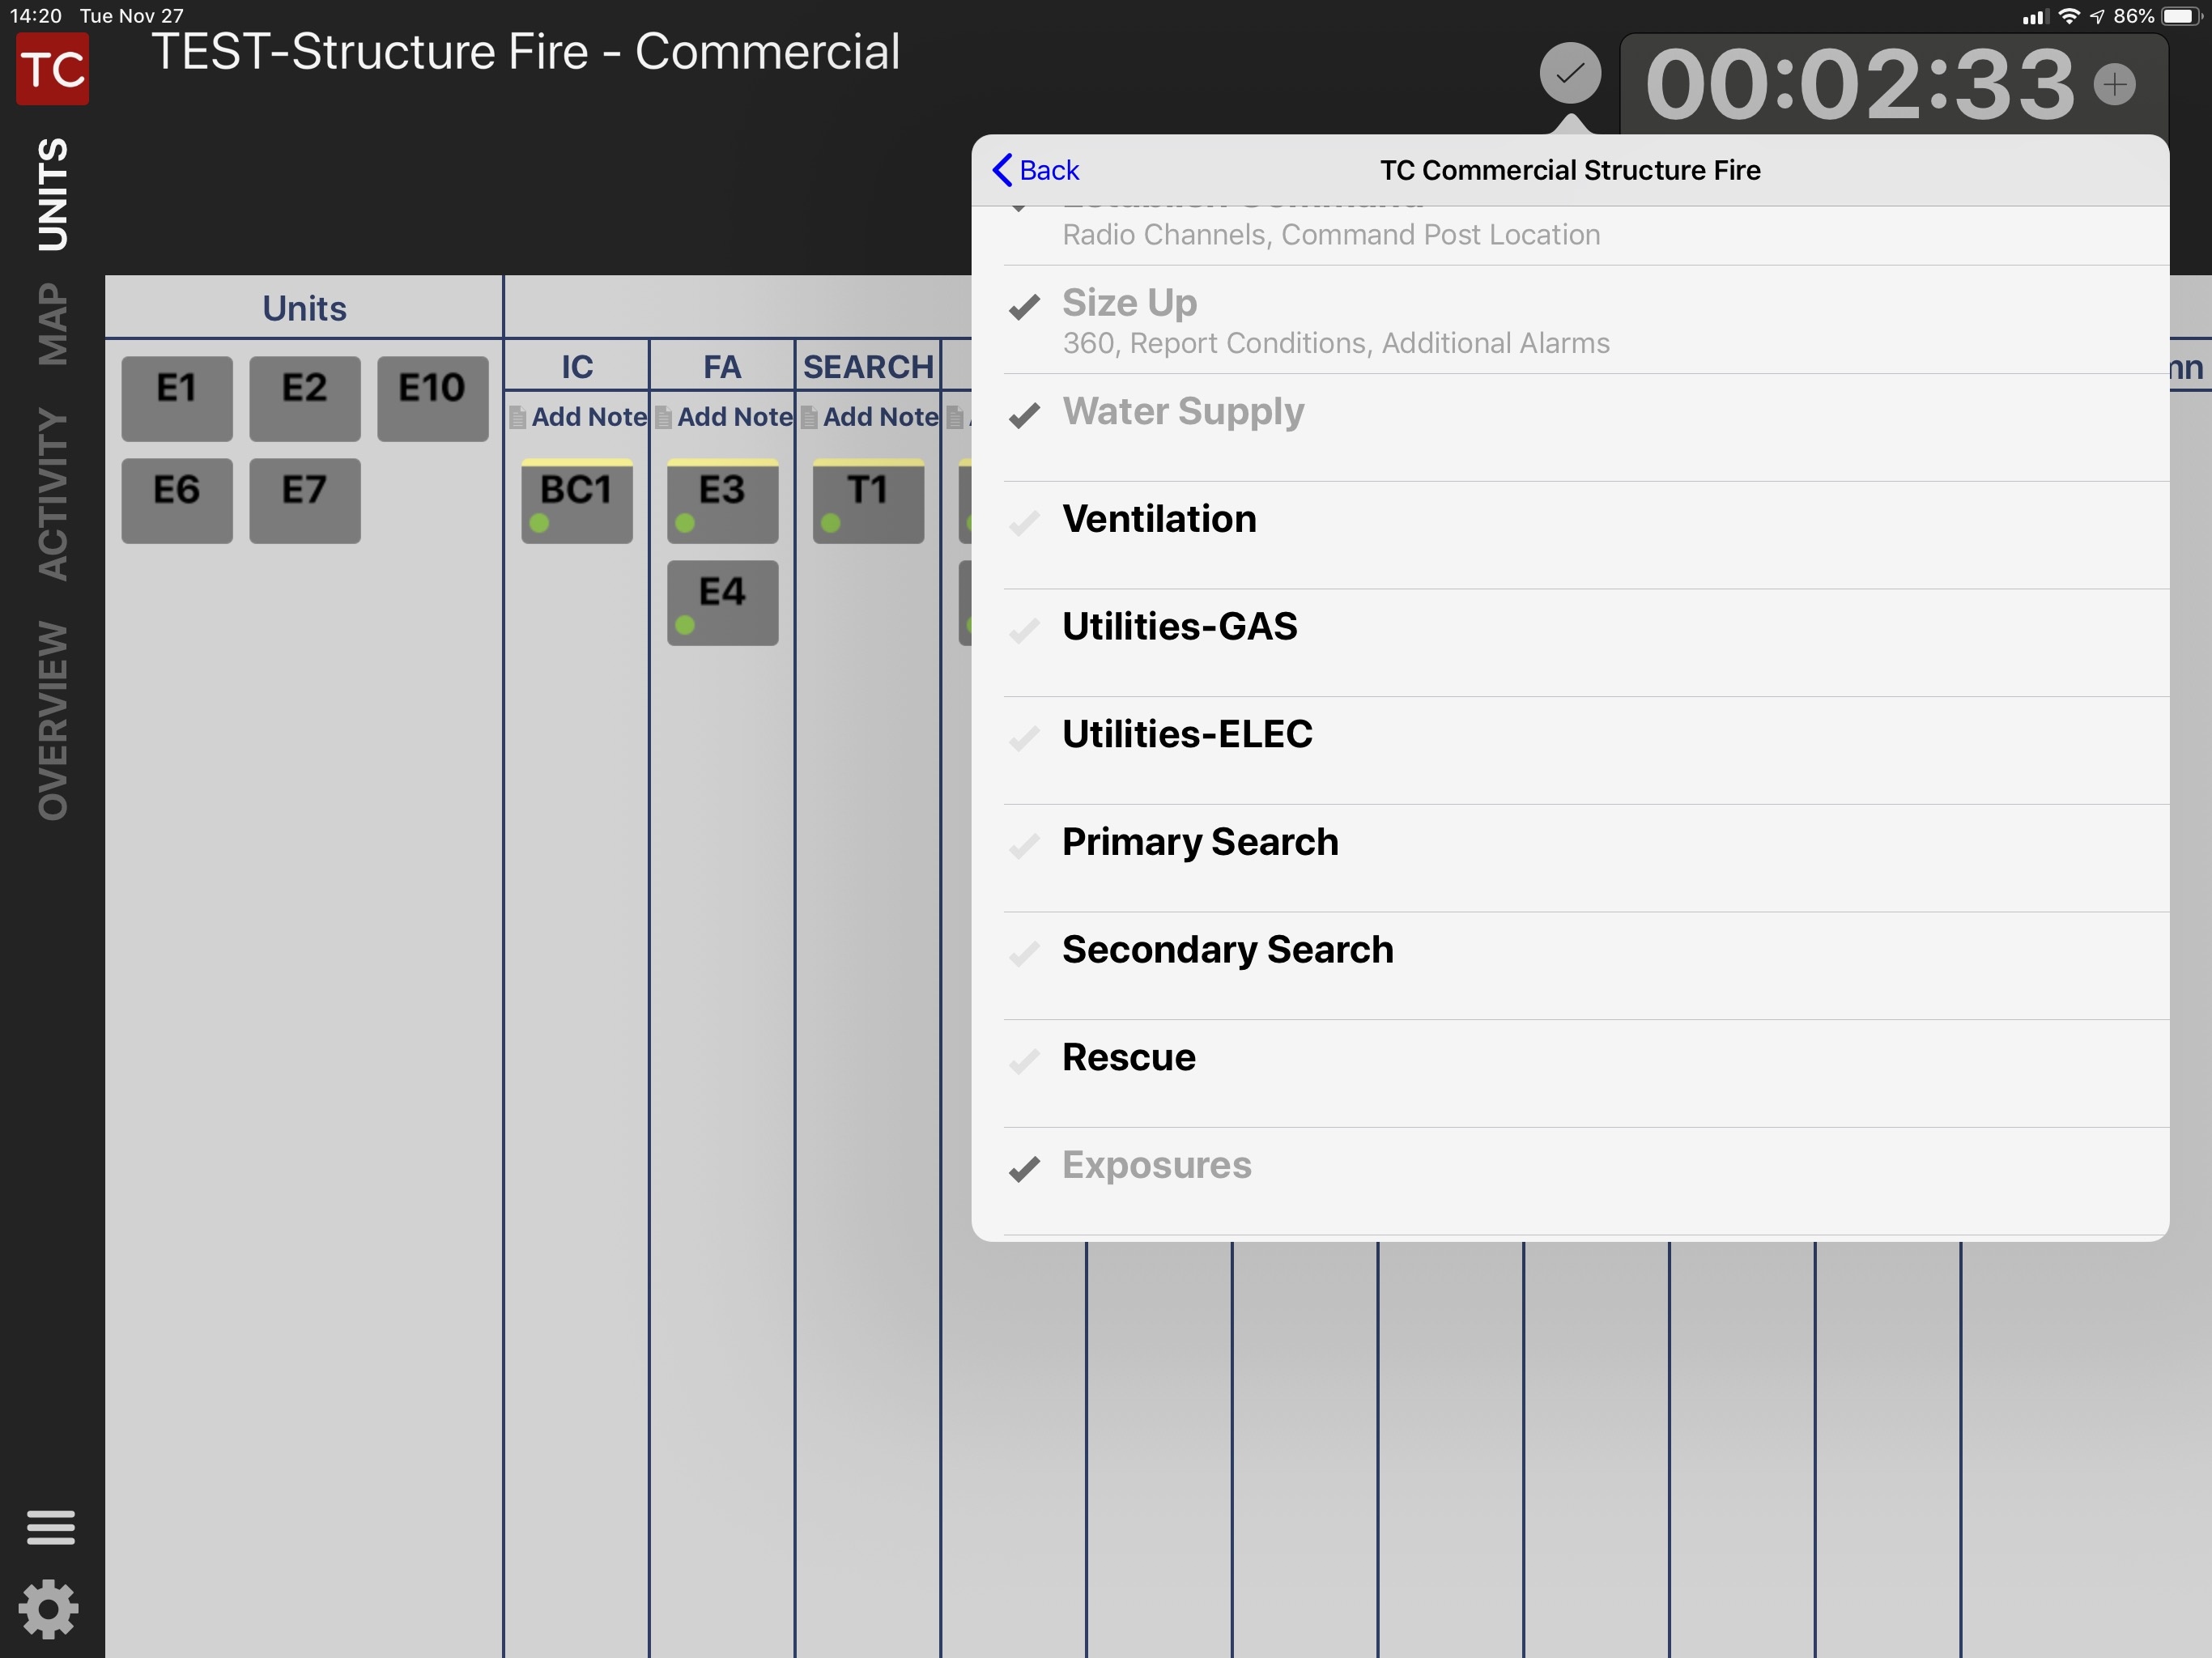Viewport: 2212px width, 1658px height.
Task: Open the hamburger menu at bottom left
Action: tap(50, 1527)
